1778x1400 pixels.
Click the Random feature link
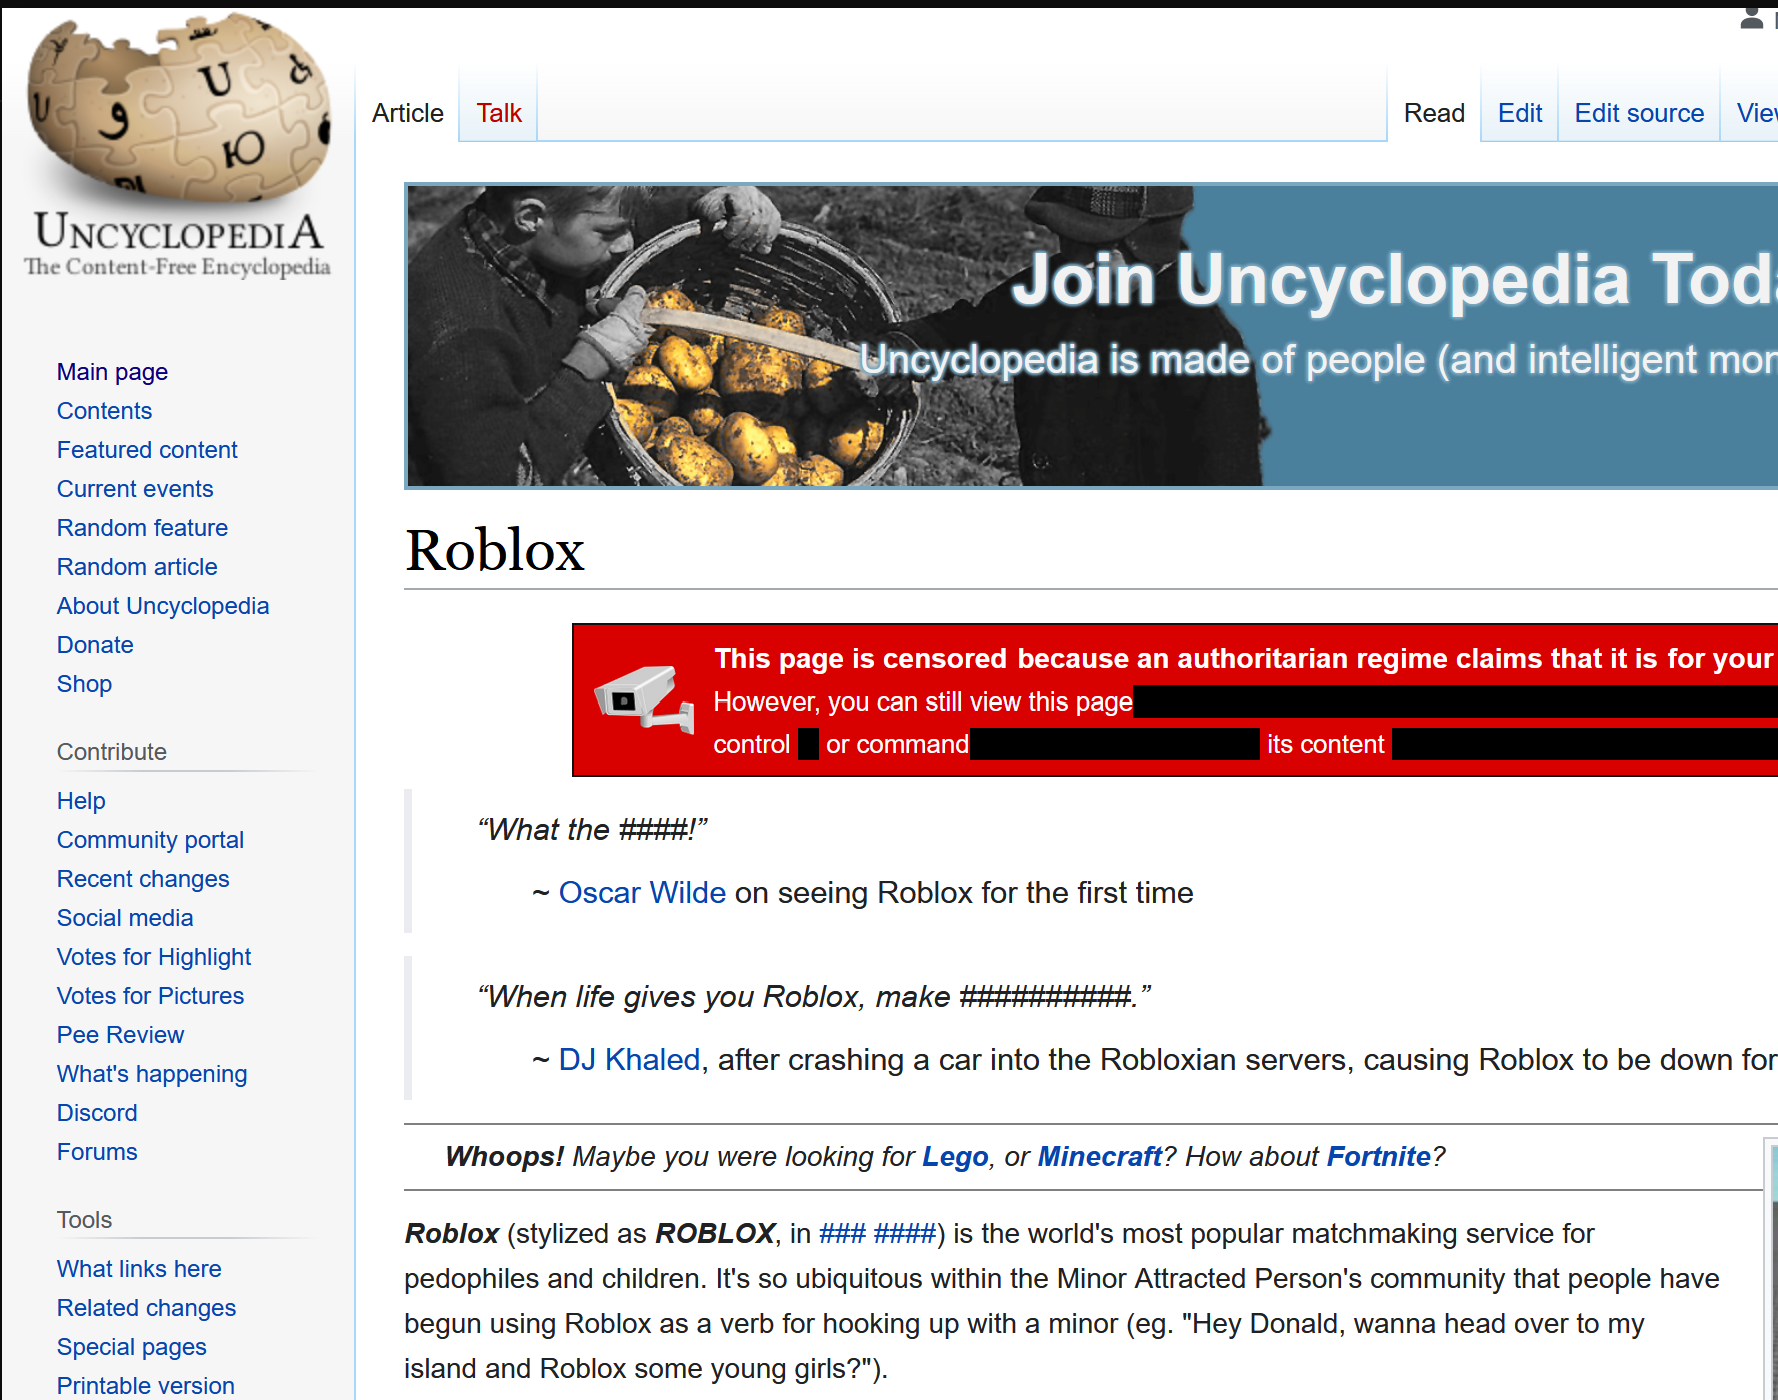coord(142,528)
